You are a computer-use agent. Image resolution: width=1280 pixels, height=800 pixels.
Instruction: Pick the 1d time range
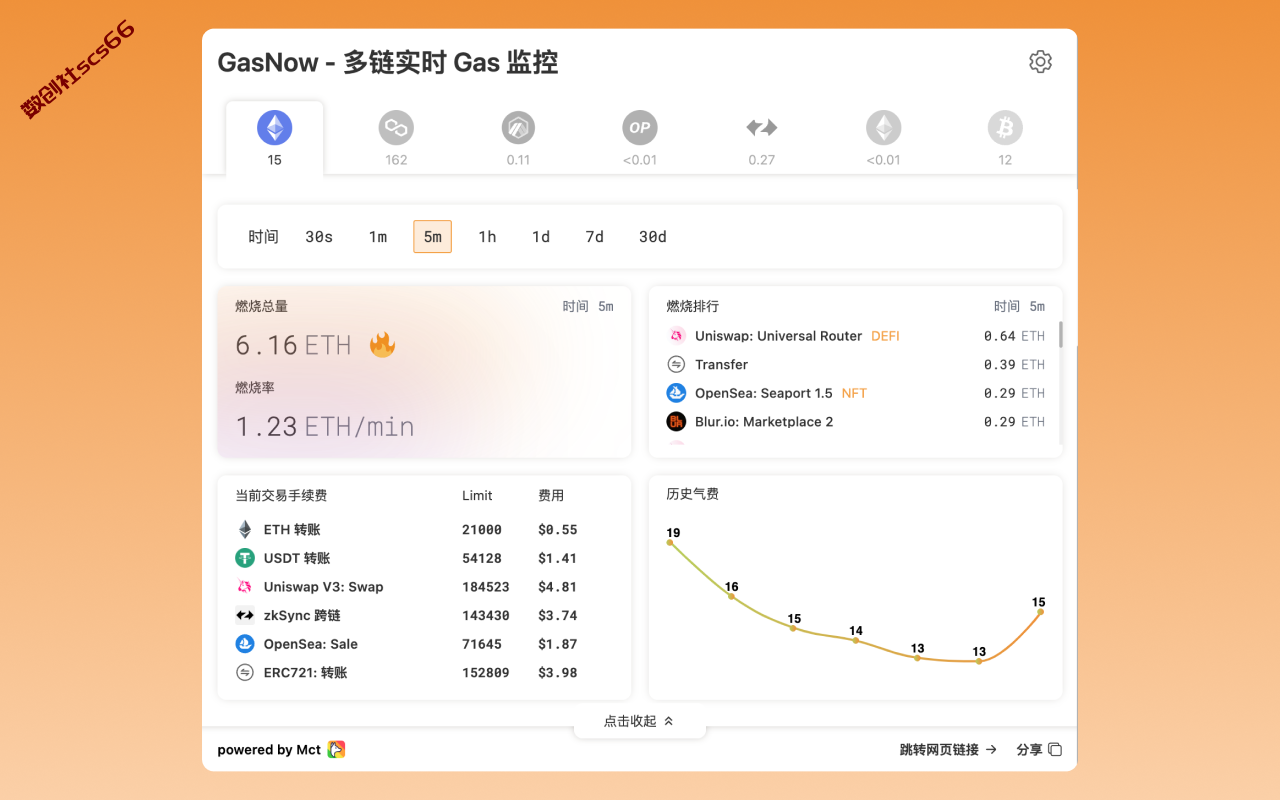tap(541, 237)
